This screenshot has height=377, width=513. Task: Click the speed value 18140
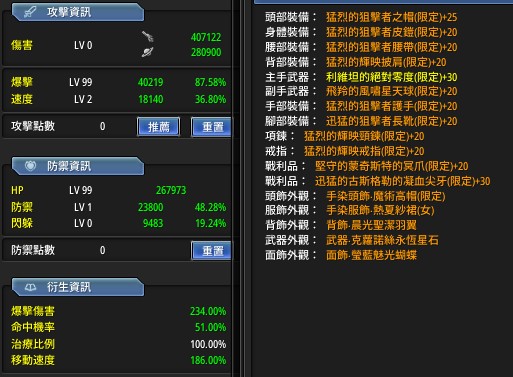(x=150, y=99)
